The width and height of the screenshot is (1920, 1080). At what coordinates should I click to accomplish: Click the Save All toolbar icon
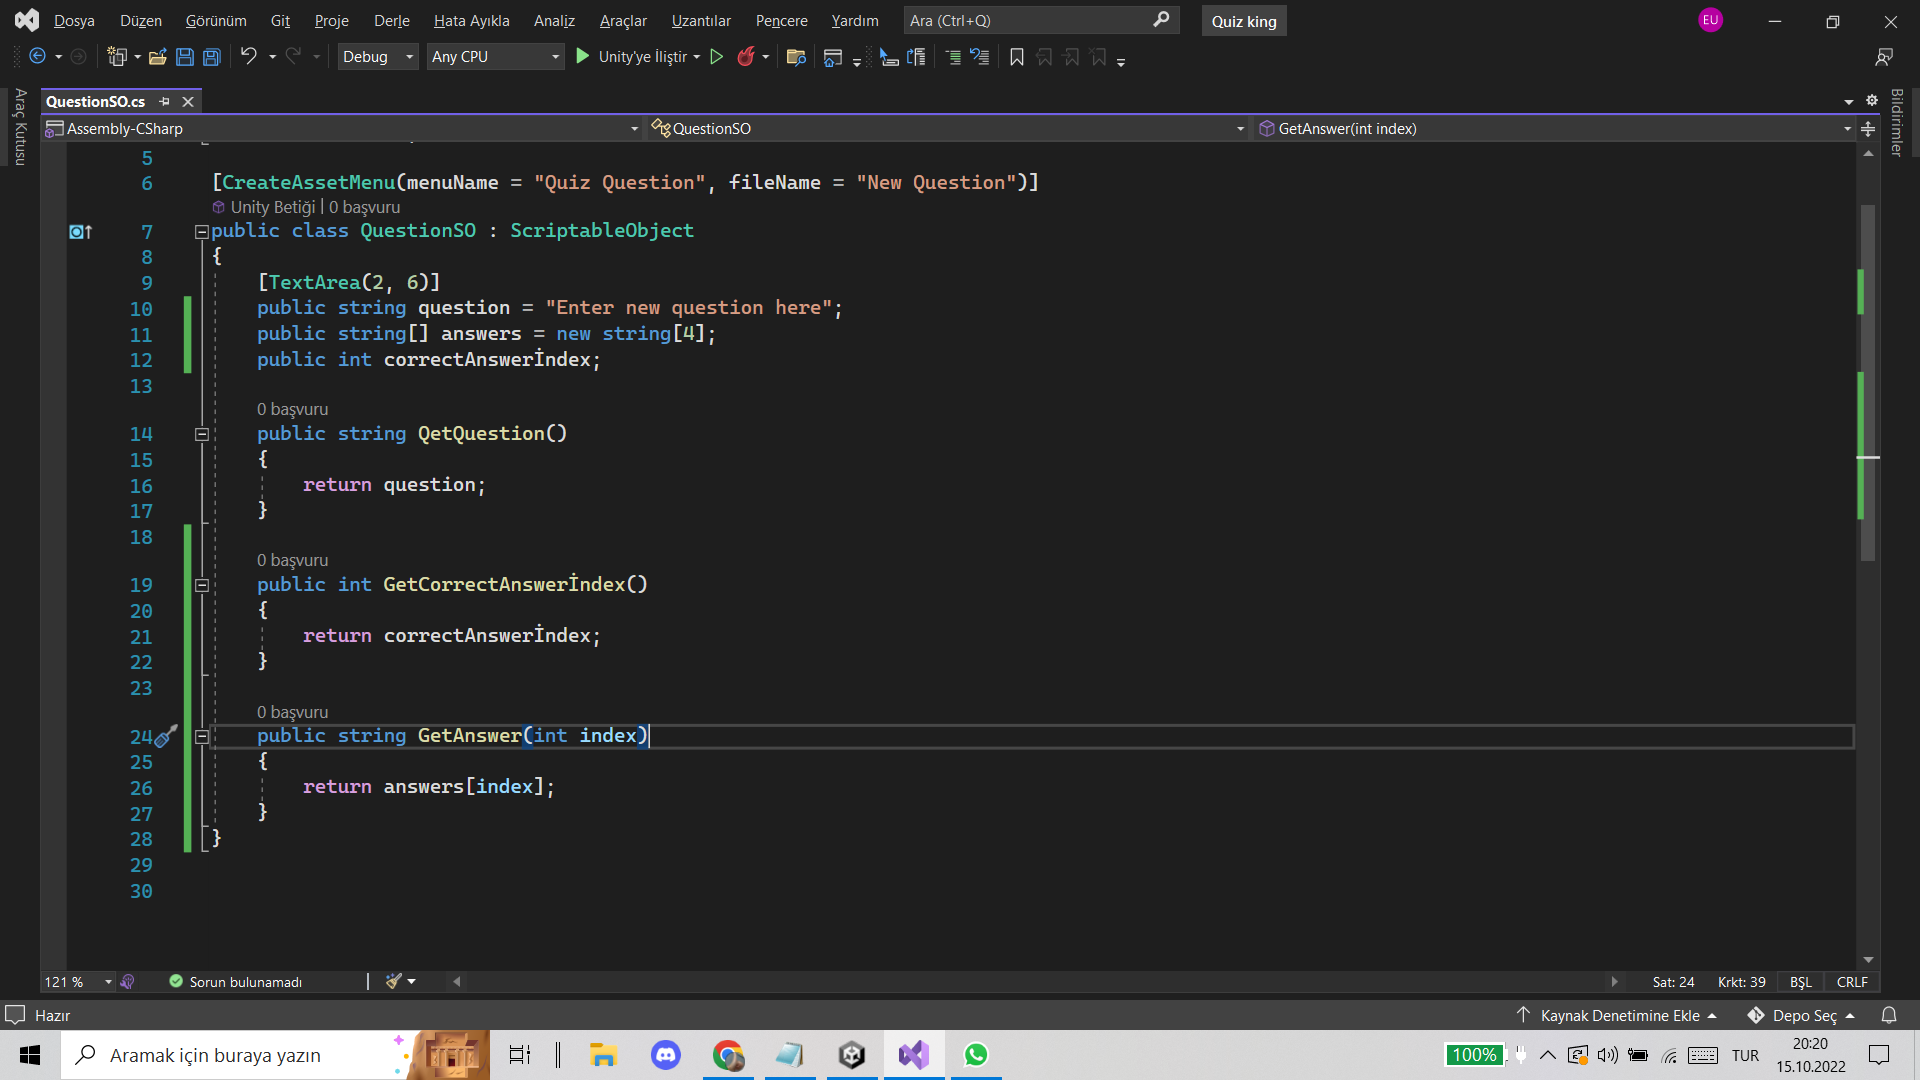212,57
